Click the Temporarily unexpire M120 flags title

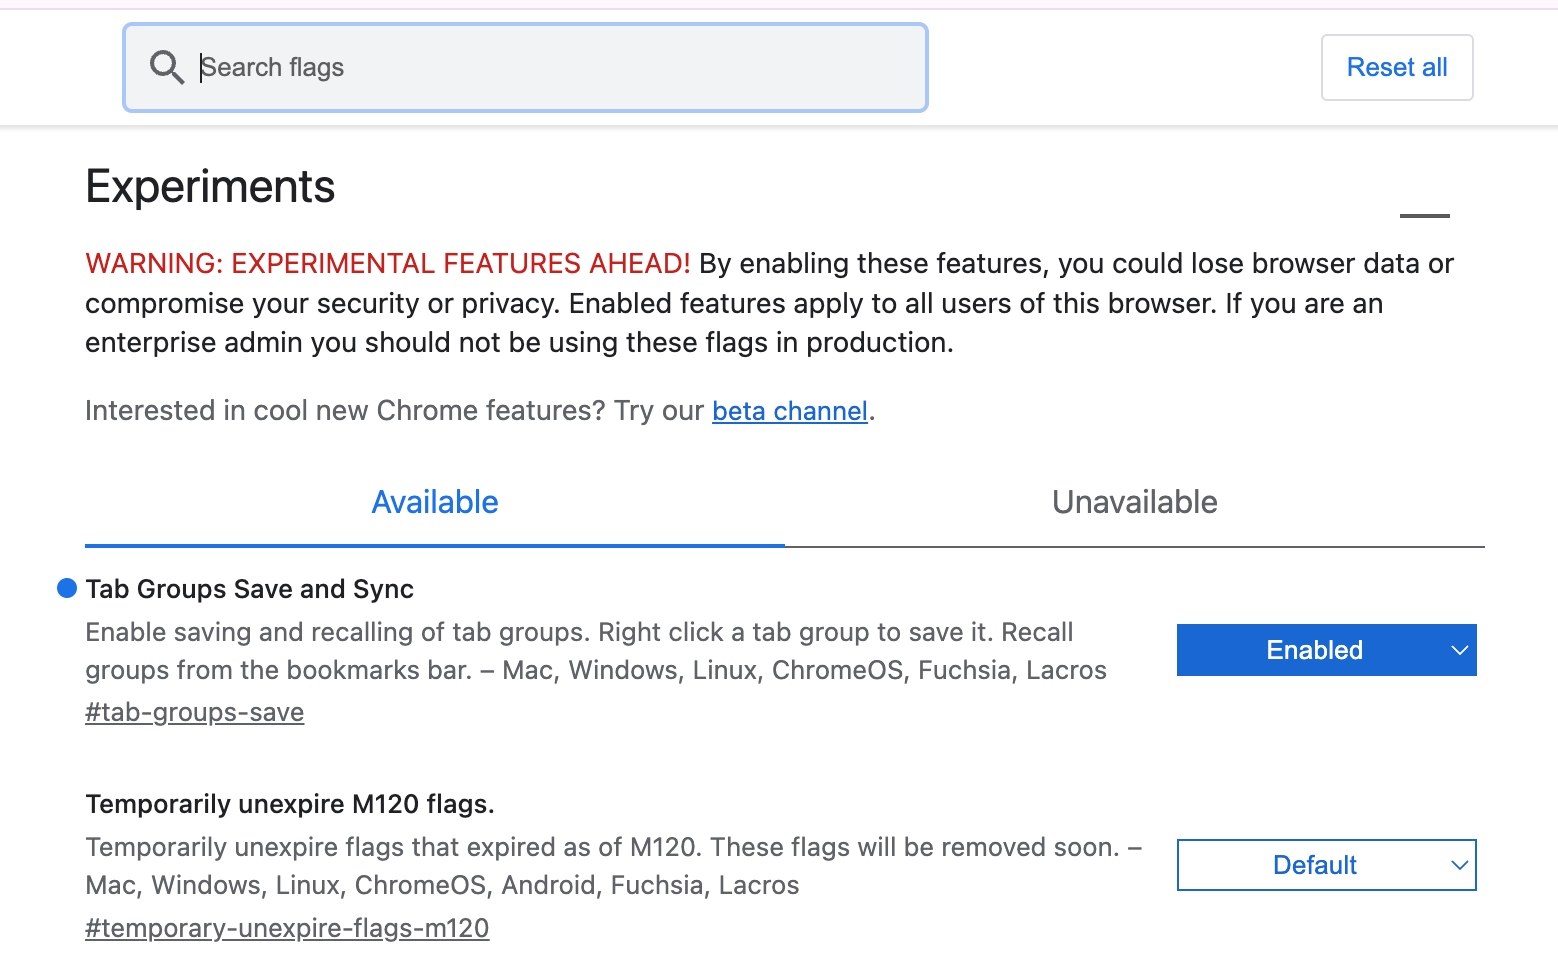(x=290, y=804)
